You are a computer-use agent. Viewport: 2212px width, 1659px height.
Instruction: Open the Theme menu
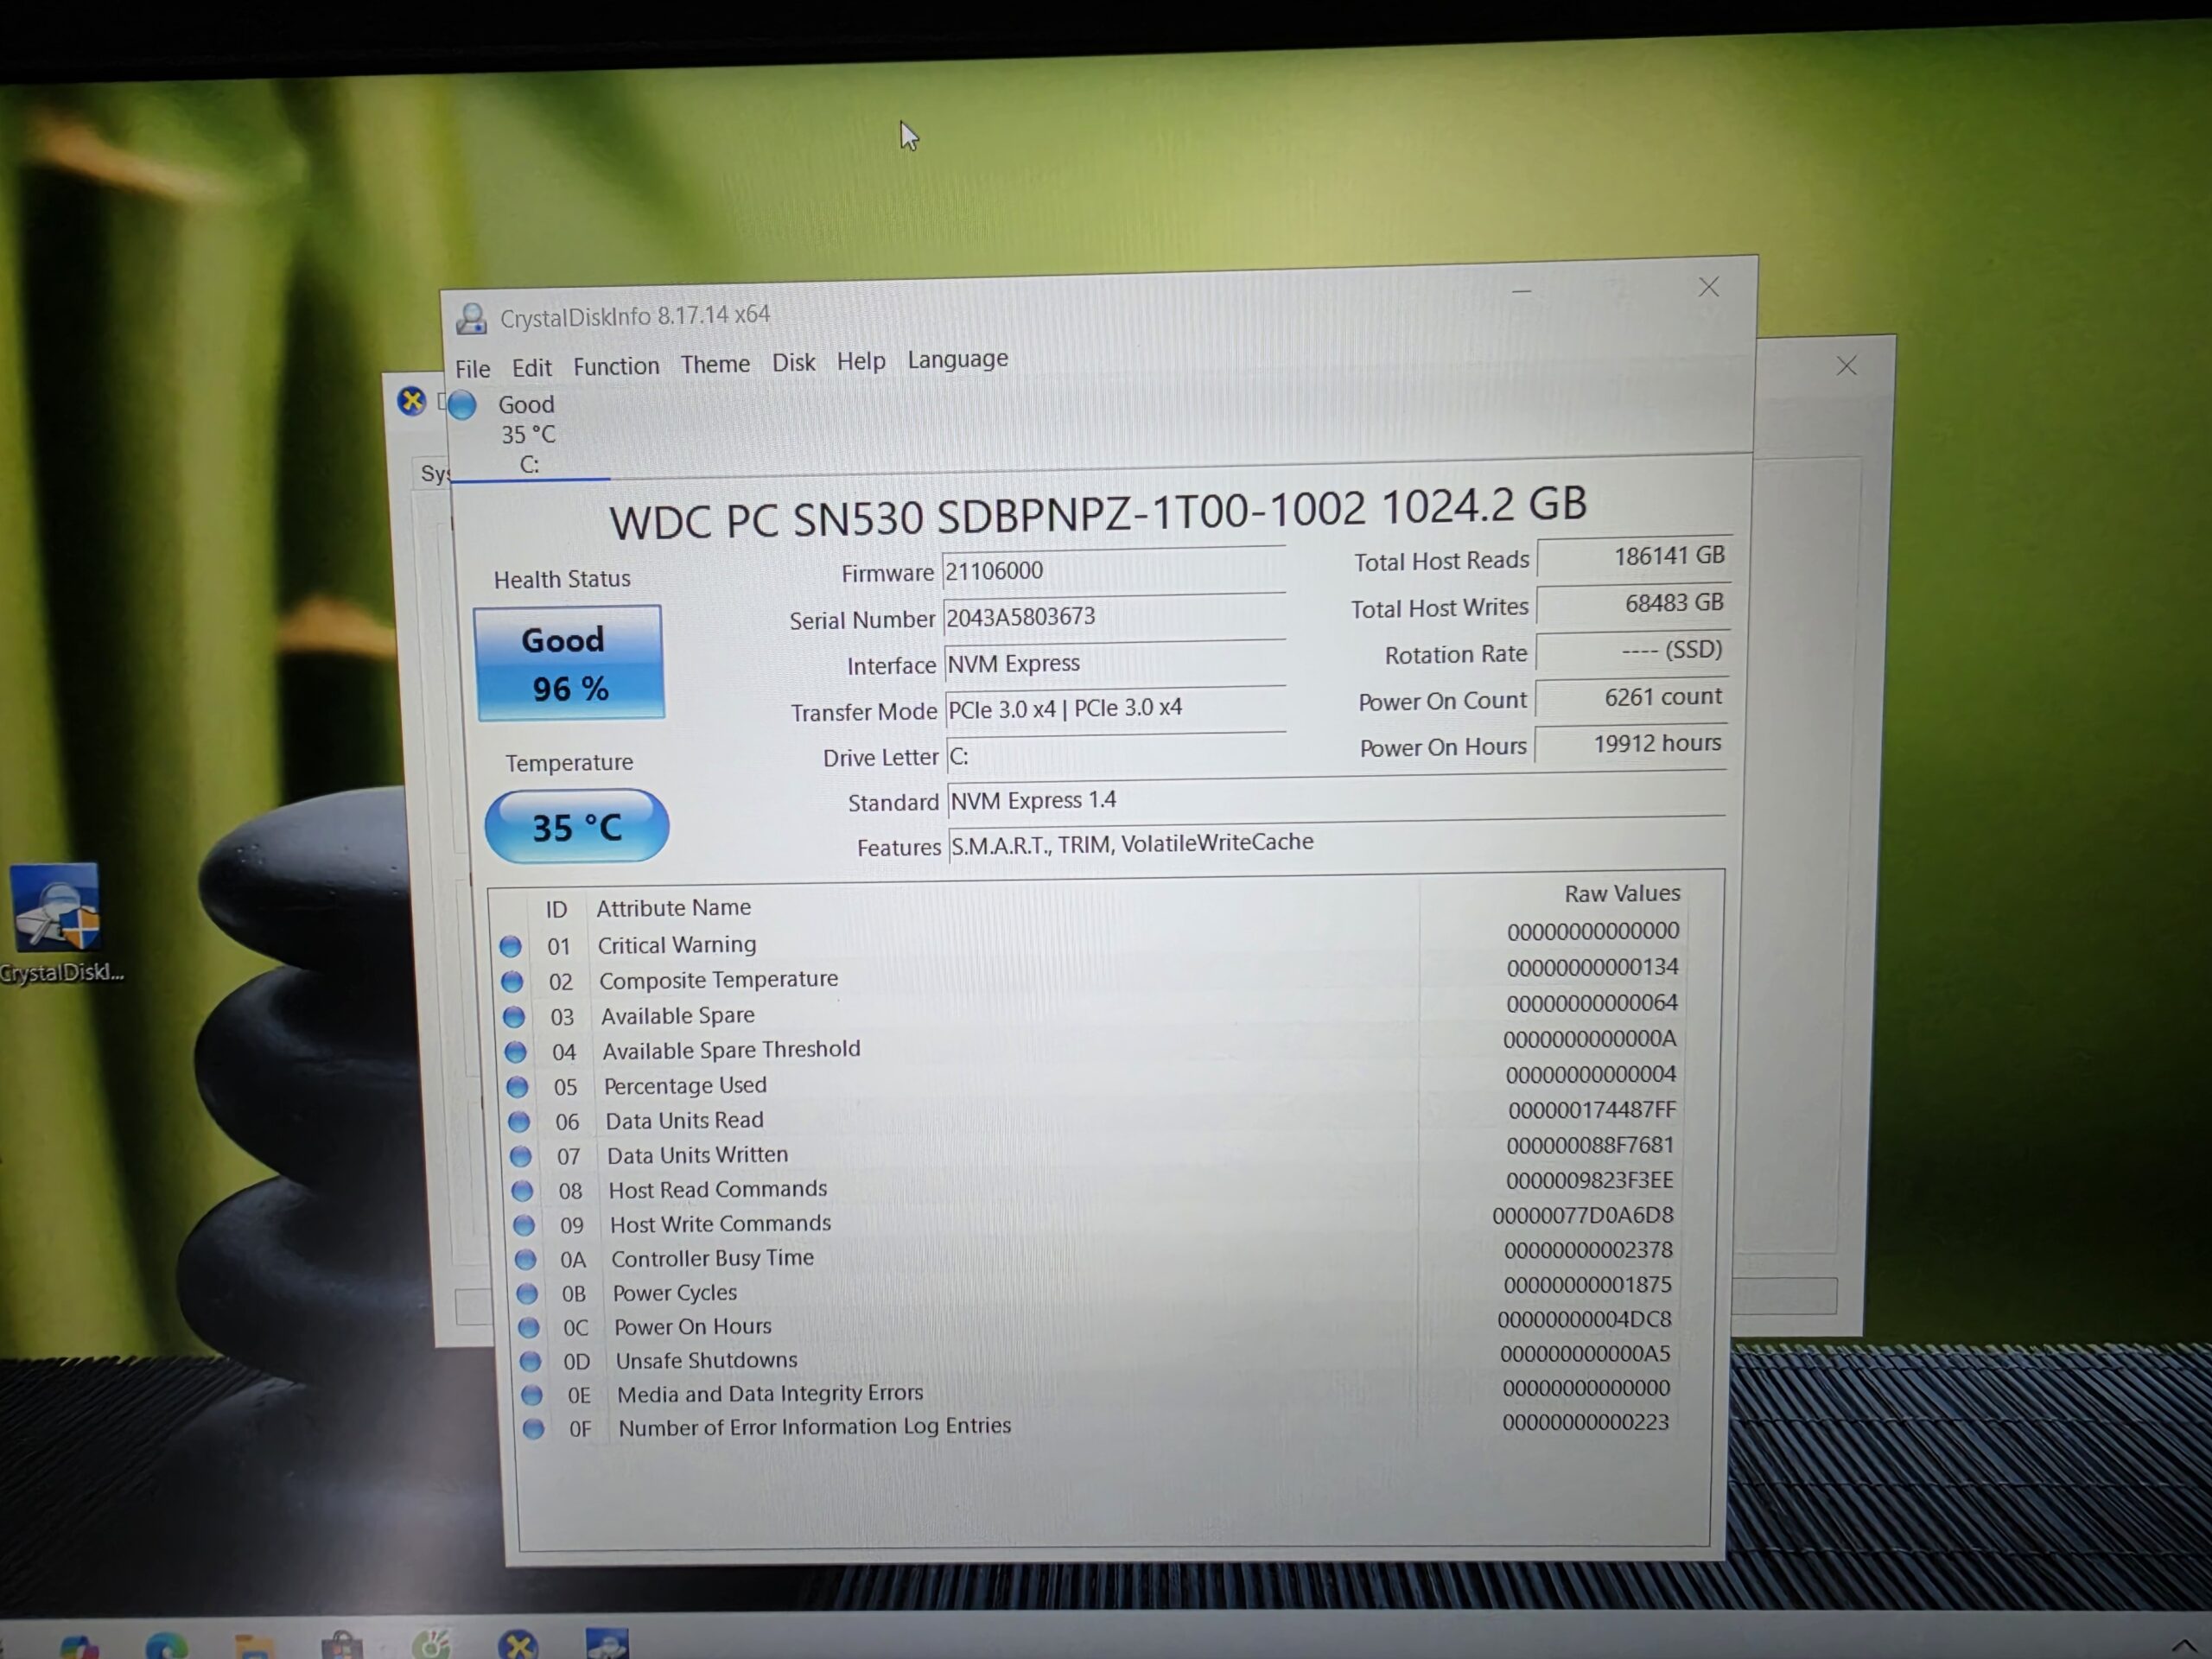pos(715,365)
